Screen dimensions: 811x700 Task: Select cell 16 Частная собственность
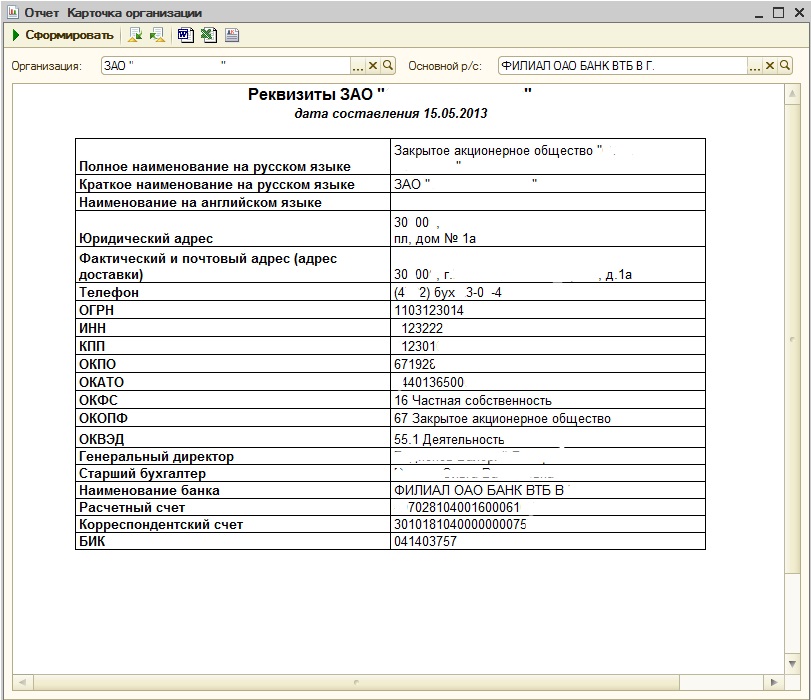[x=548, y=400]
